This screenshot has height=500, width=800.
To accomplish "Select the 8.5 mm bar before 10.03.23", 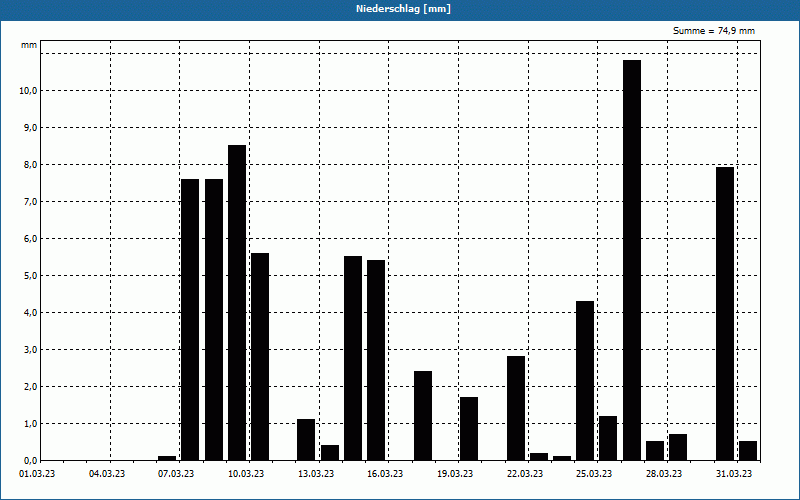I will click(237, 303).
